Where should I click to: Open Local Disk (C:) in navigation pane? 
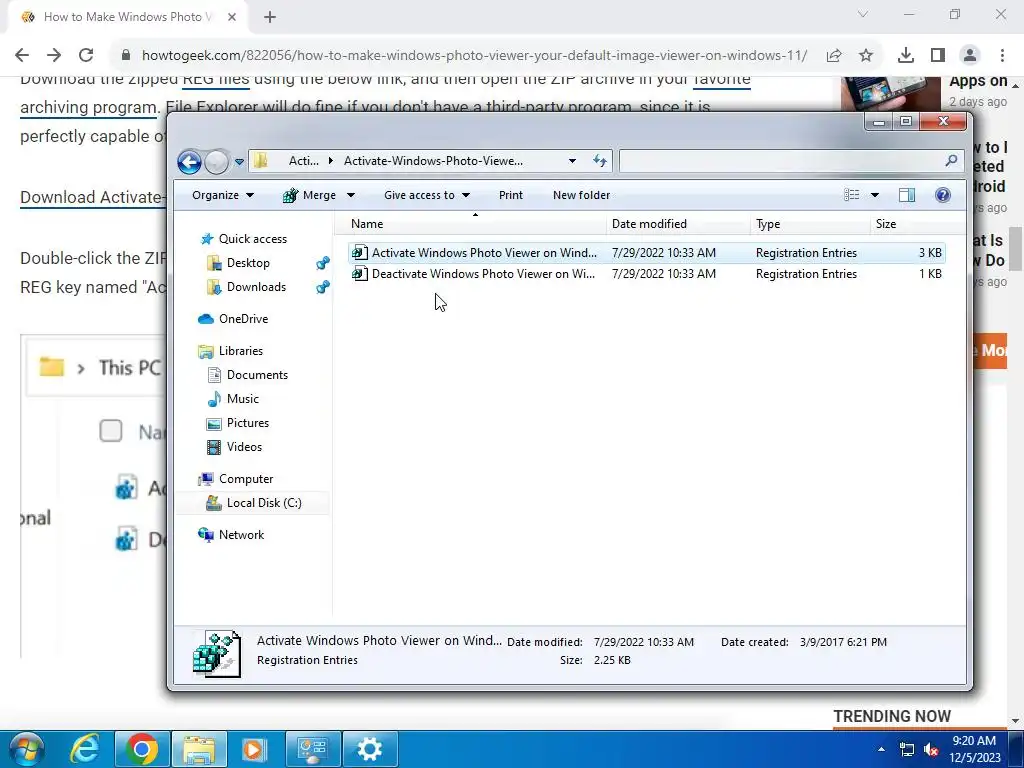click(x=264, y=503)
